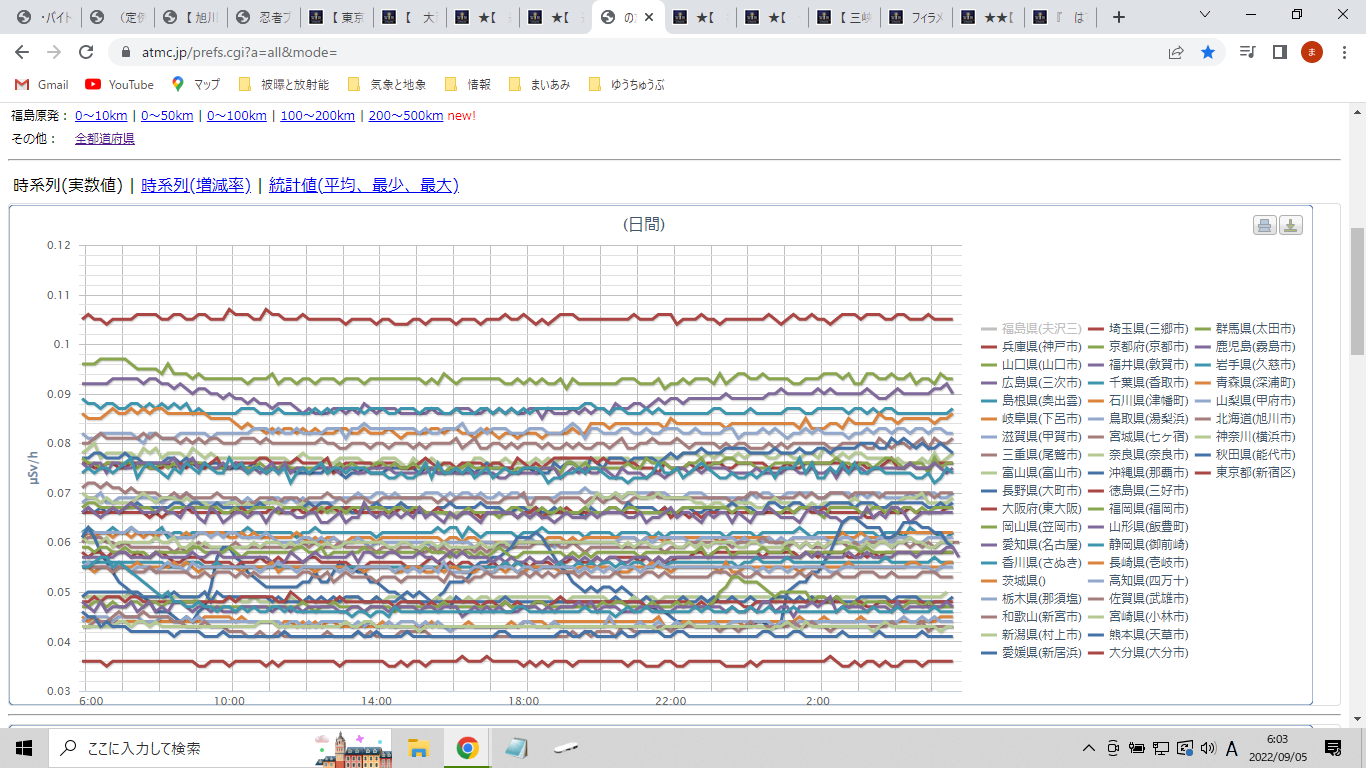This screenshot has width=1366, height=768.
Task: Toggle 大分県(大分市) legend entry
Action: tap(1148, 652)
